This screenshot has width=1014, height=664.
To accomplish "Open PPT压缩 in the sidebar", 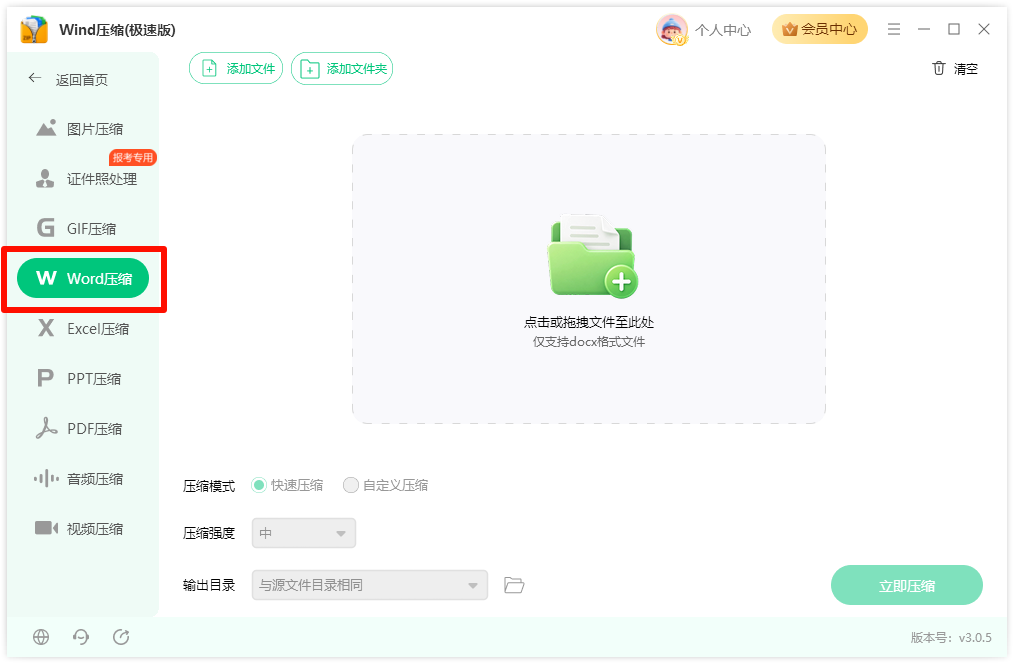I will [83, 378].
